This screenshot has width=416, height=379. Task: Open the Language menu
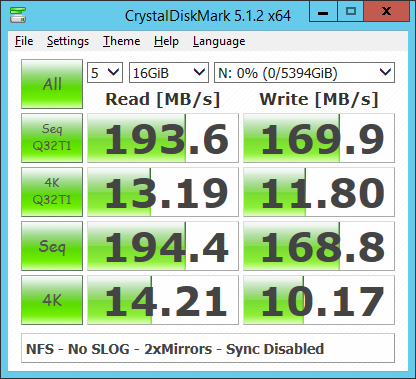tap(219, 41)
